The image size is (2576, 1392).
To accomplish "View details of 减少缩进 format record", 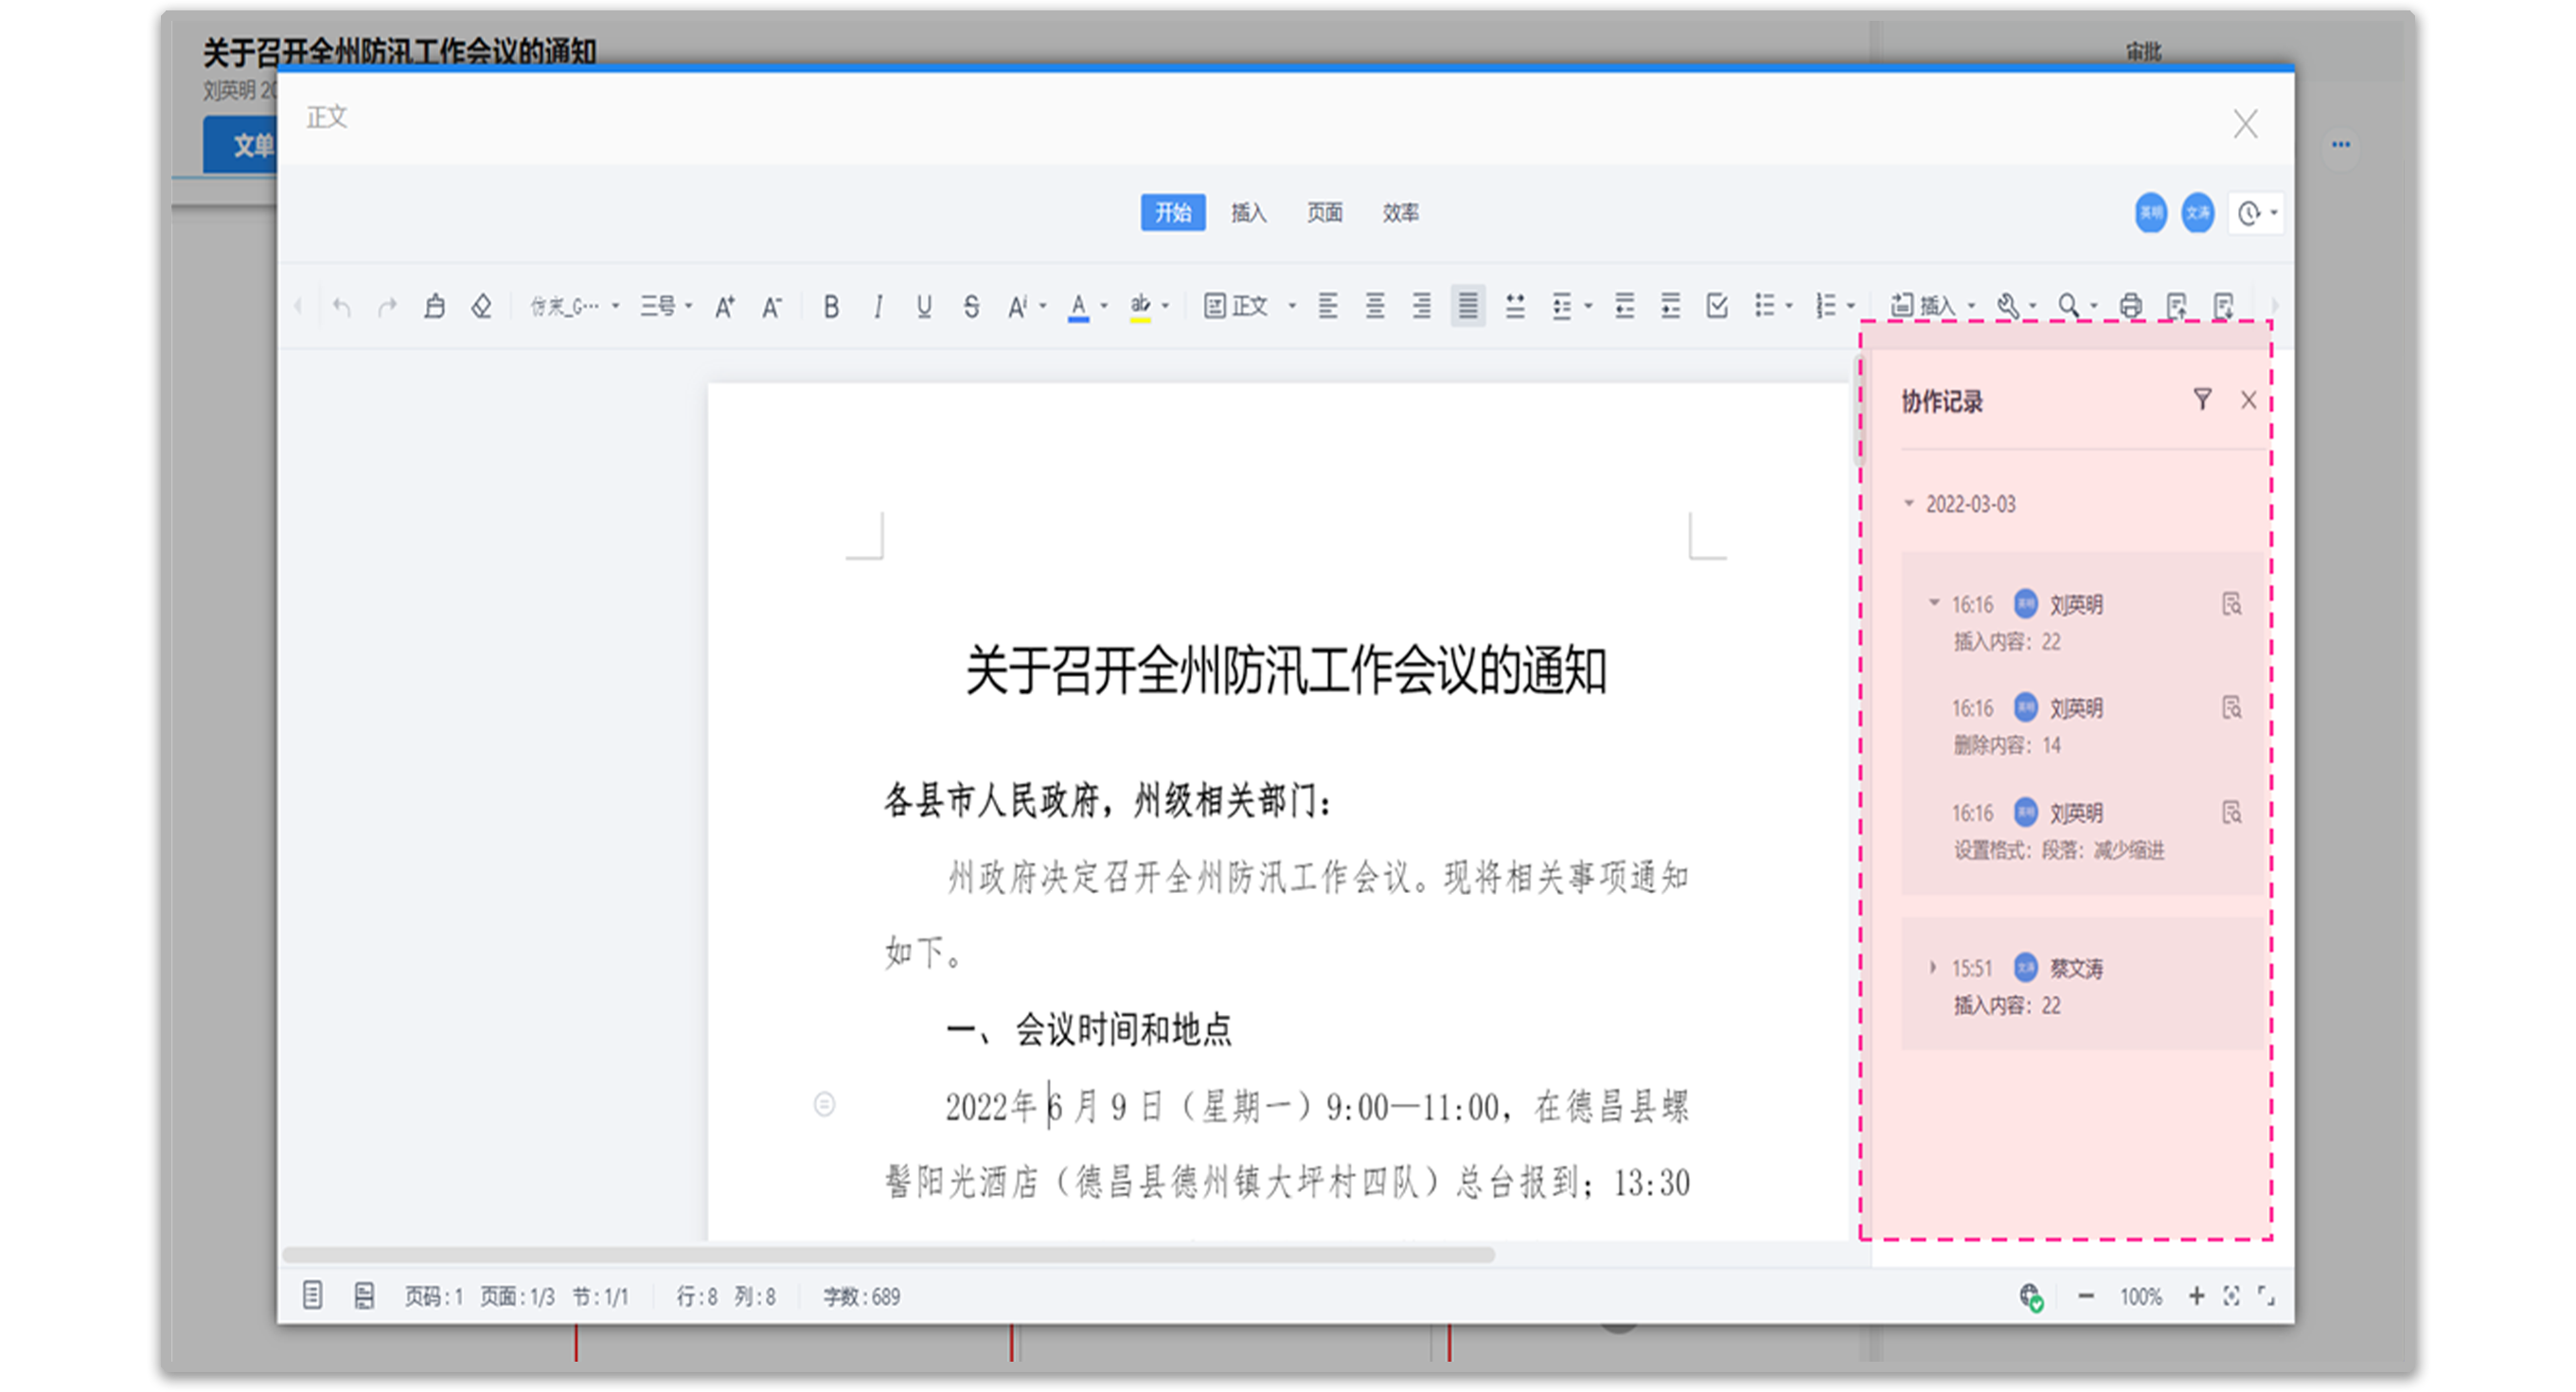I will tap(2231, 812).
